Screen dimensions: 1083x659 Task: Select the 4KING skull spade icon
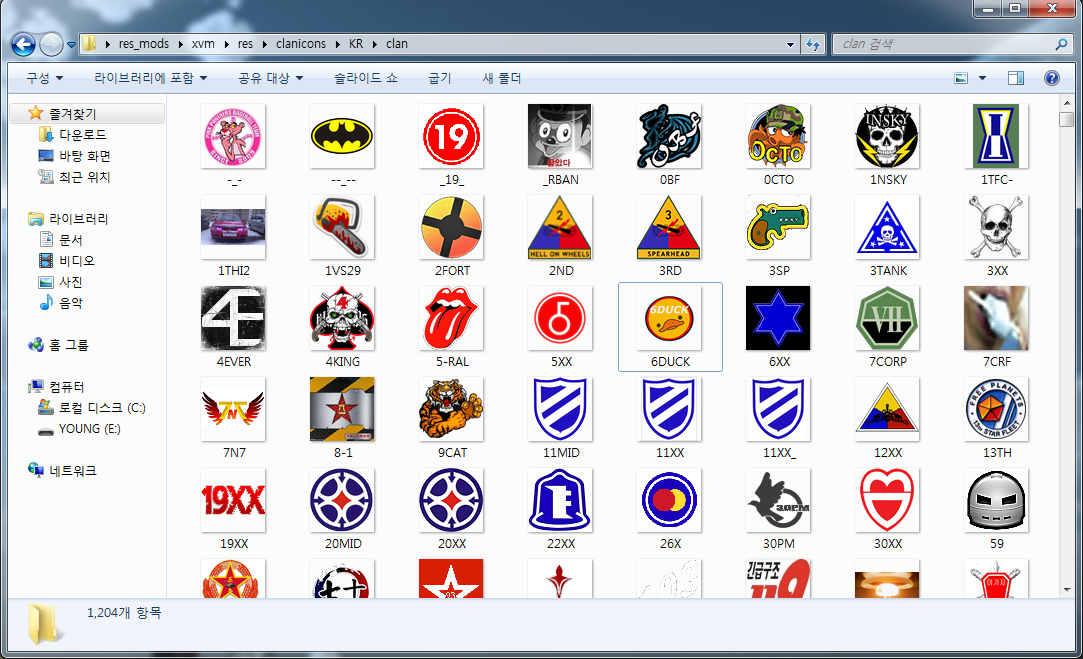point(343,318)
